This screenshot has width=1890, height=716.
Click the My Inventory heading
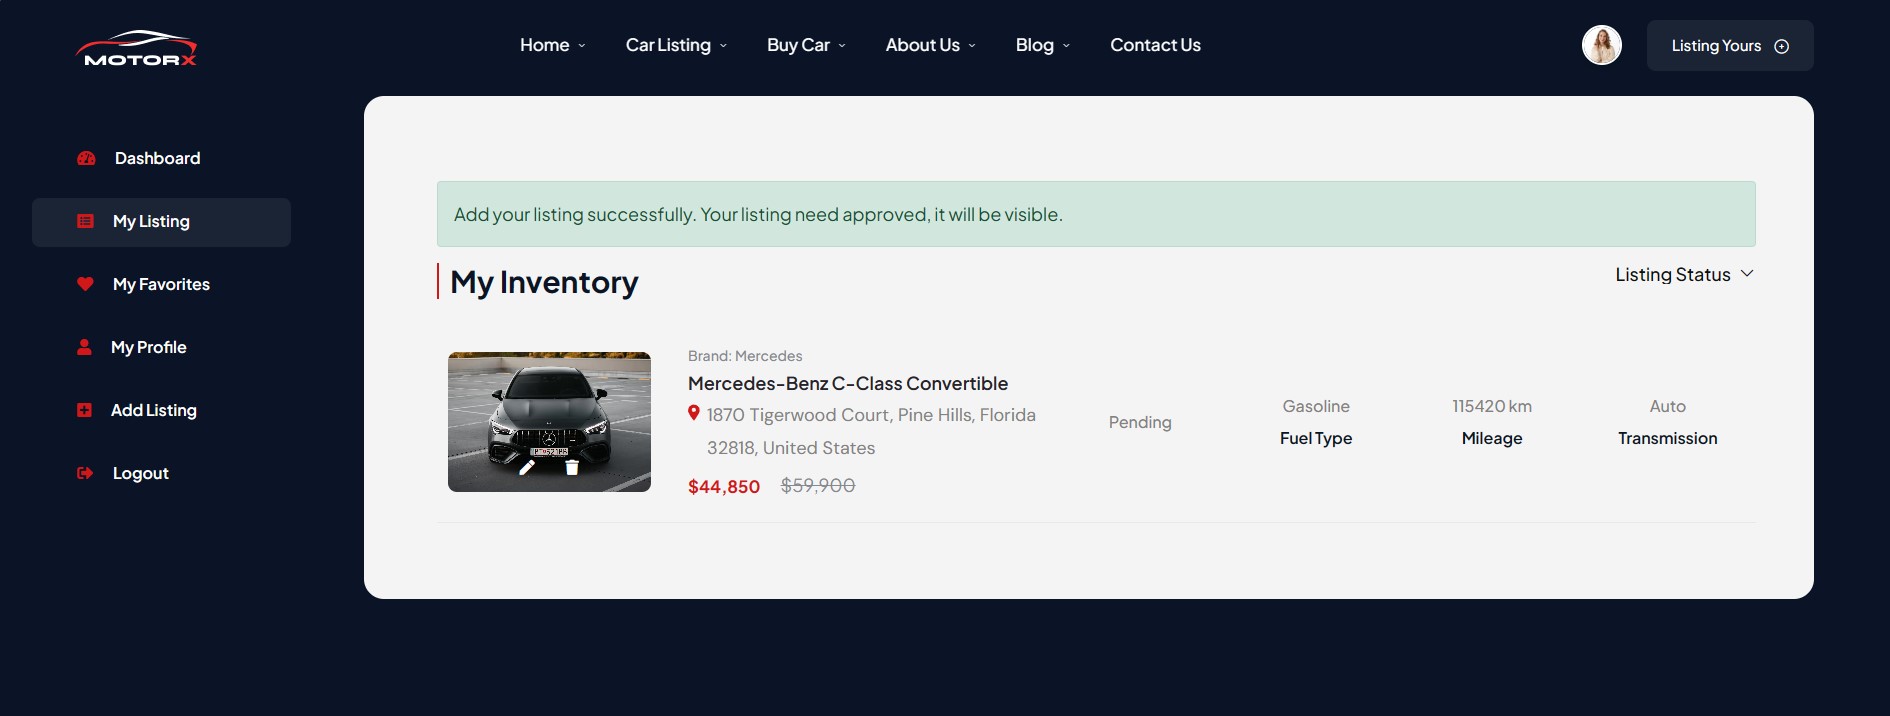point(544,282)
